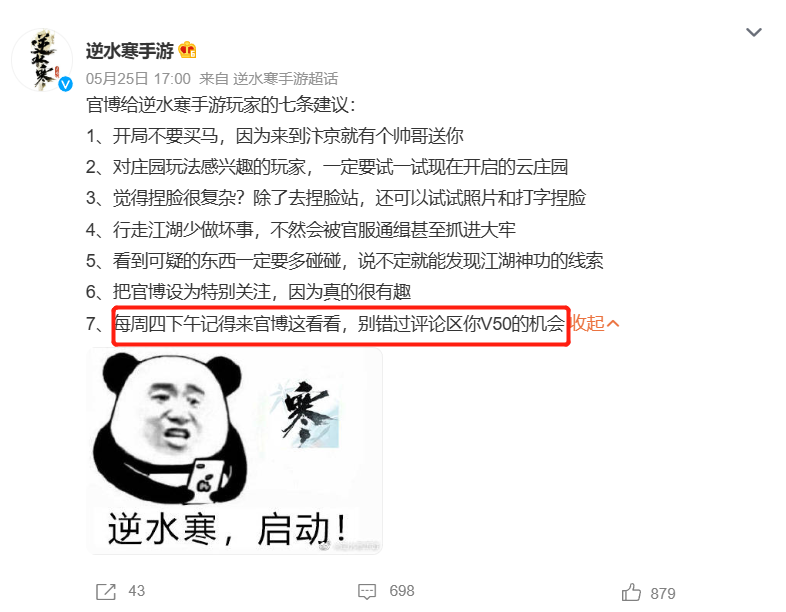Click the comment count 698

pos(402,591)
